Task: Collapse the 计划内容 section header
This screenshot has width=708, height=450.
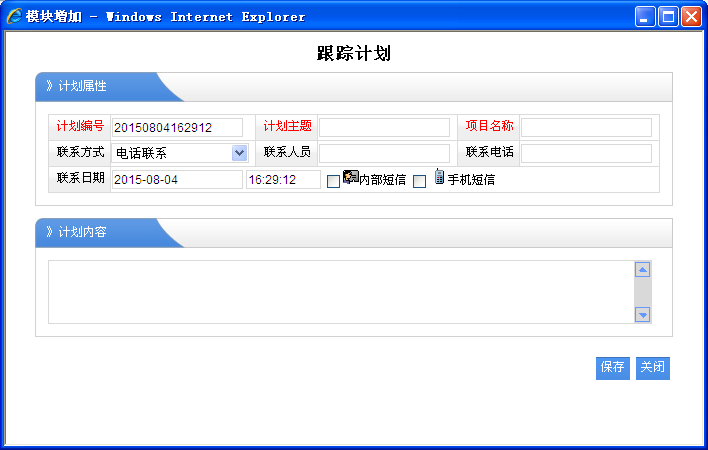Action: click(82, 232)
